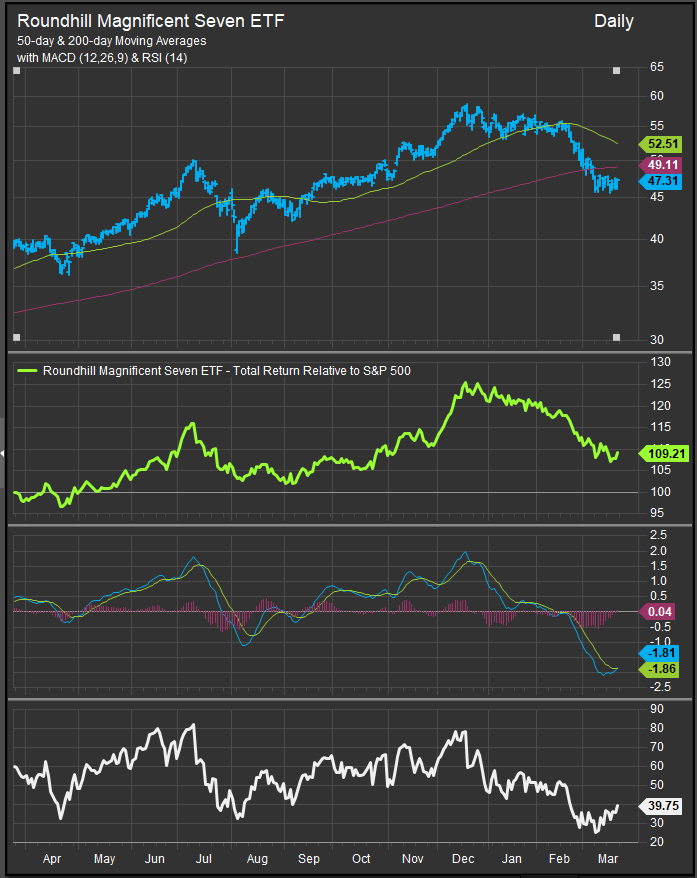This screenshot has height=878, width=697.
Task: Click the 'May' month label on the time axis
Action: 104,859
